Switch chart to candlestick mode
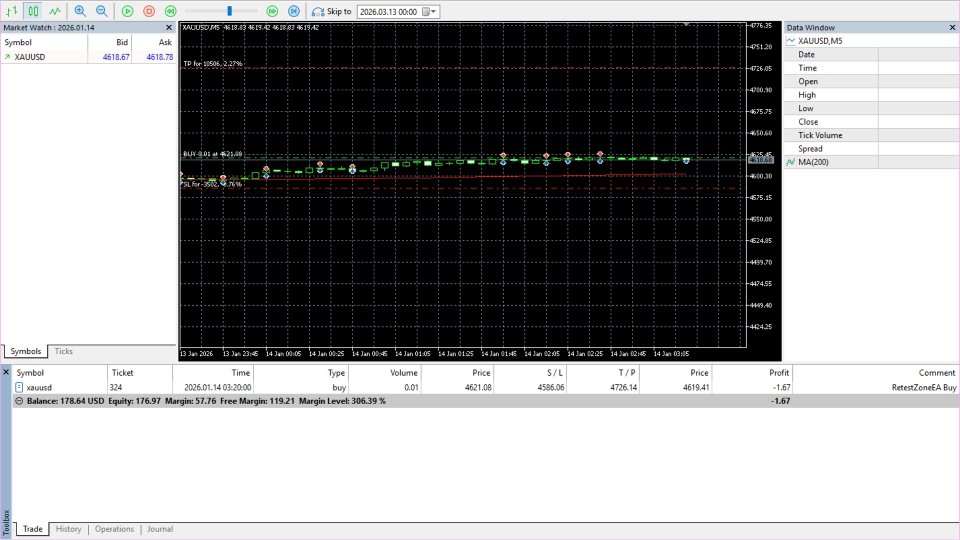 (33, 11)
